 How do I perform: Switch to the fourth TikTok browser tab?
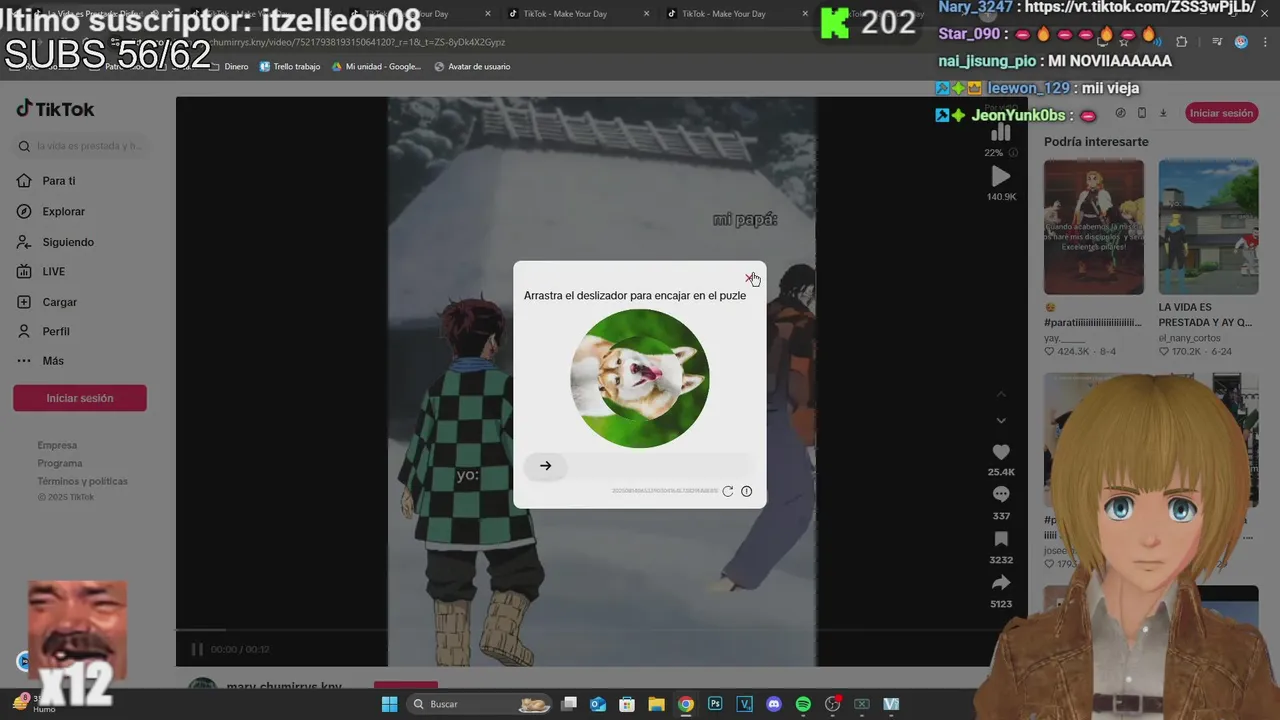[575, 14]
